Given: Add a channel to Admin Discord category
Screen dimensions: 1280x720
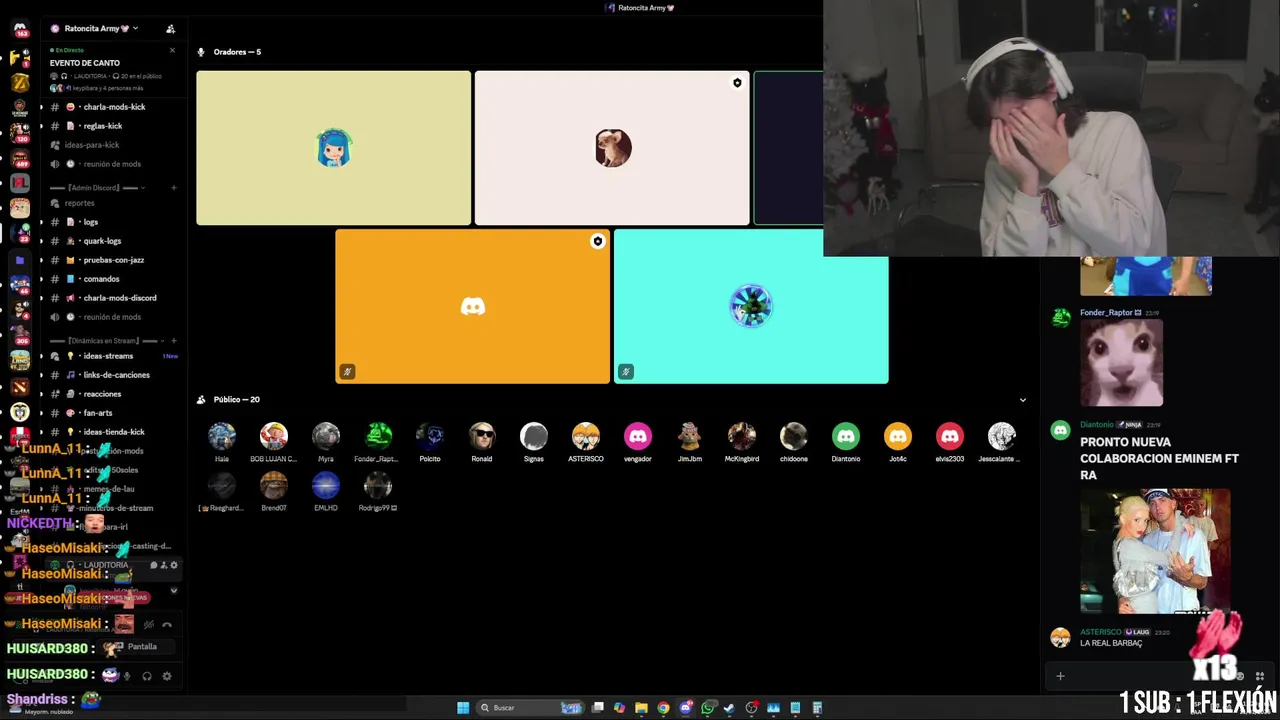Looking at the screenshot, I should [x=173, y=188].
